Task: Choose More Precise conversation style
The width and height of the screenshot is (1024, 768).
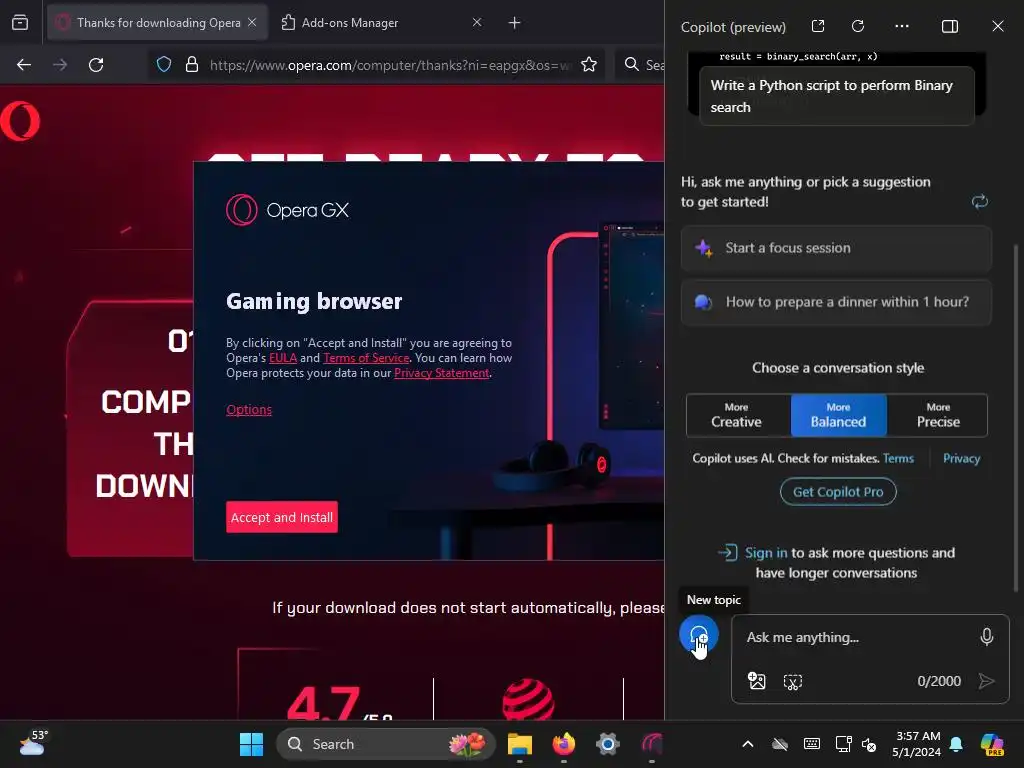Action: click(x=937, y=415)
